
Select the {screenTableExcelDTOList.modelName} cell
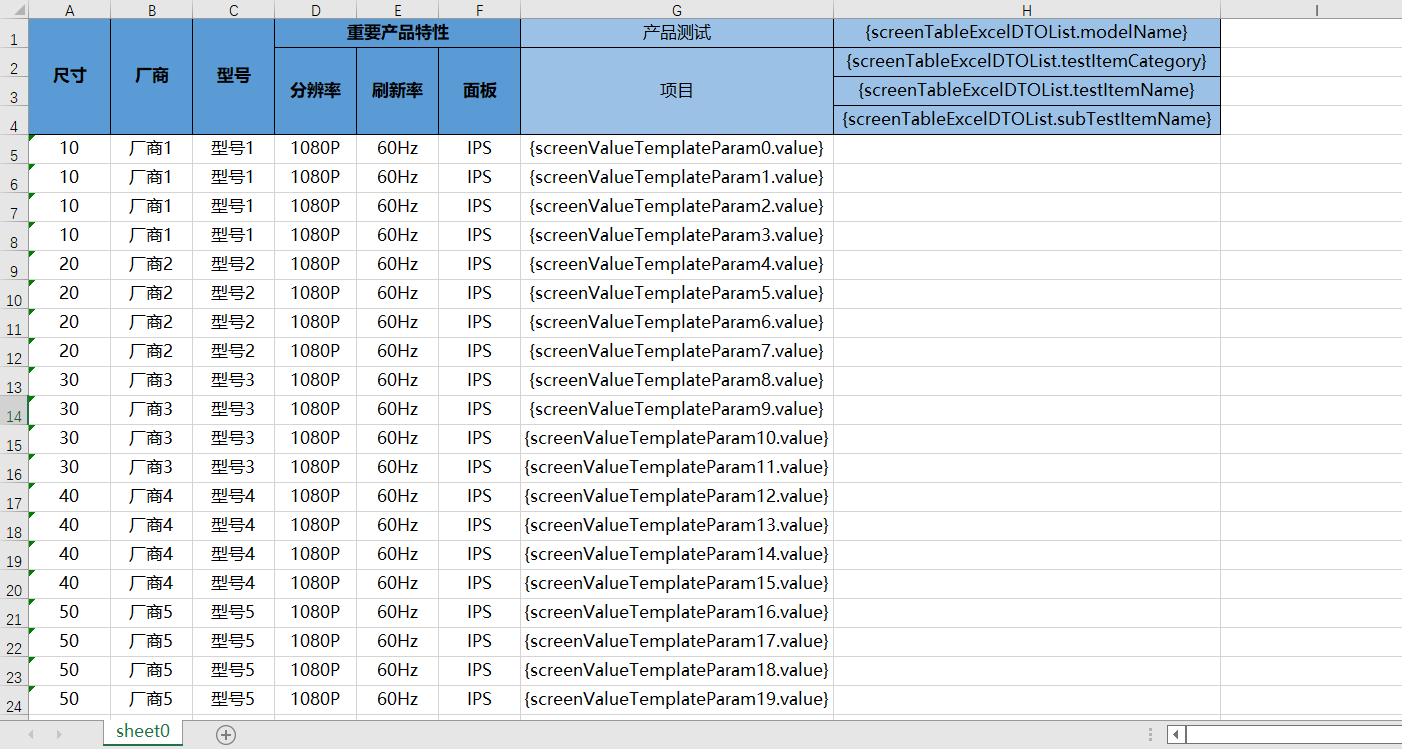pyautogui.click(x=1027, y=33)
